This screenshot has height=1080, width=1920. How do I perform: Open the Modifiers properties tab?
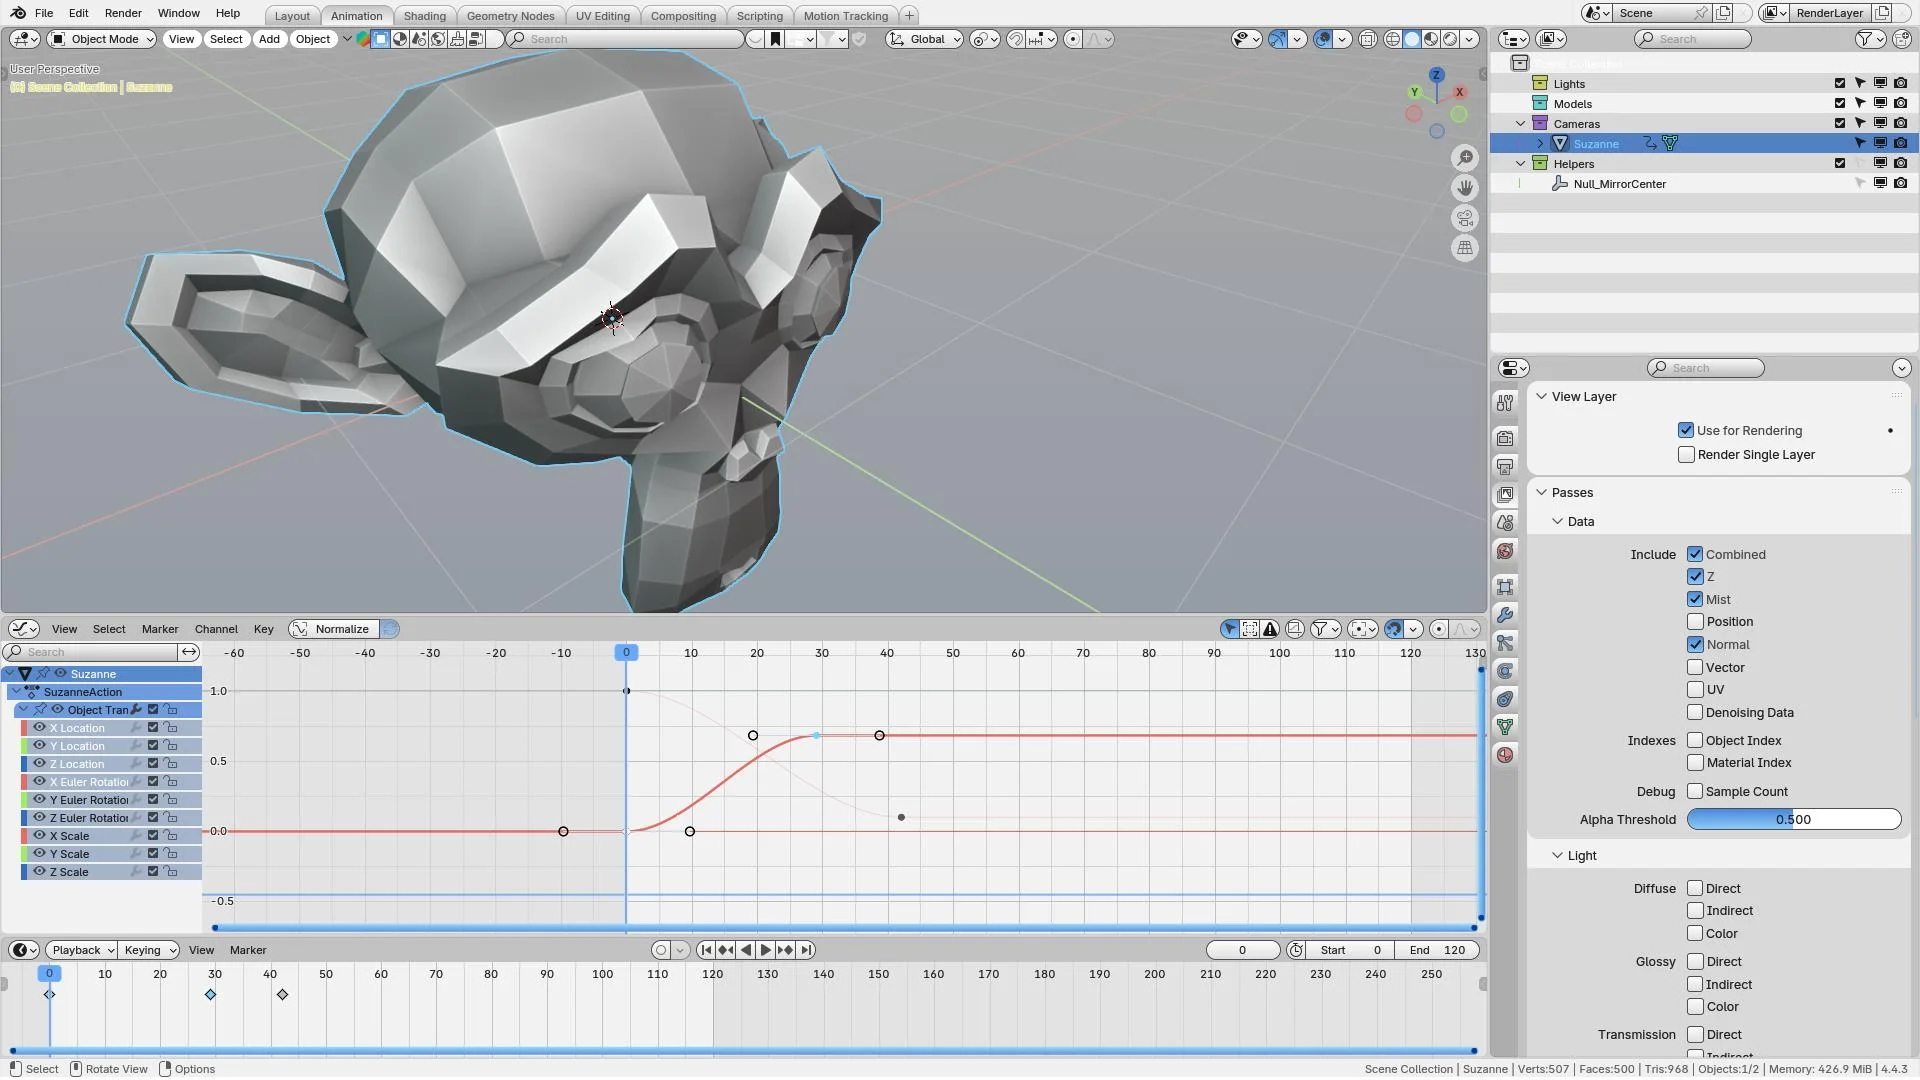click(x=1505, y=614)
